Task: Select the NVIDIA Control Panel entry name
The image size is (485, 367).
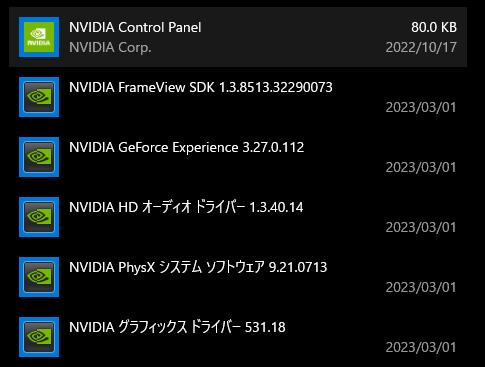Action: point(135,27)
